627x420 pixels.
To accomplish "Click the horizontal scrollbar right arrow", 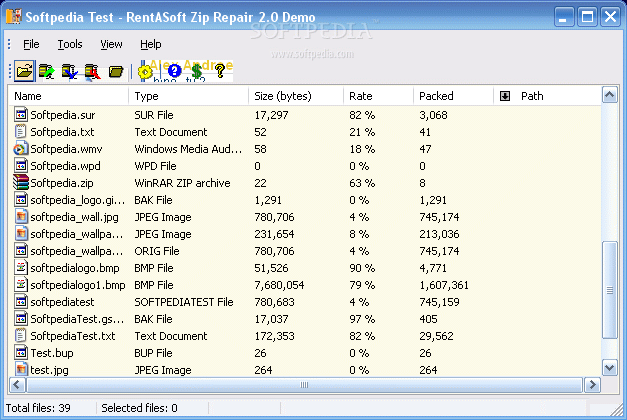I will (x=592, y=385).
